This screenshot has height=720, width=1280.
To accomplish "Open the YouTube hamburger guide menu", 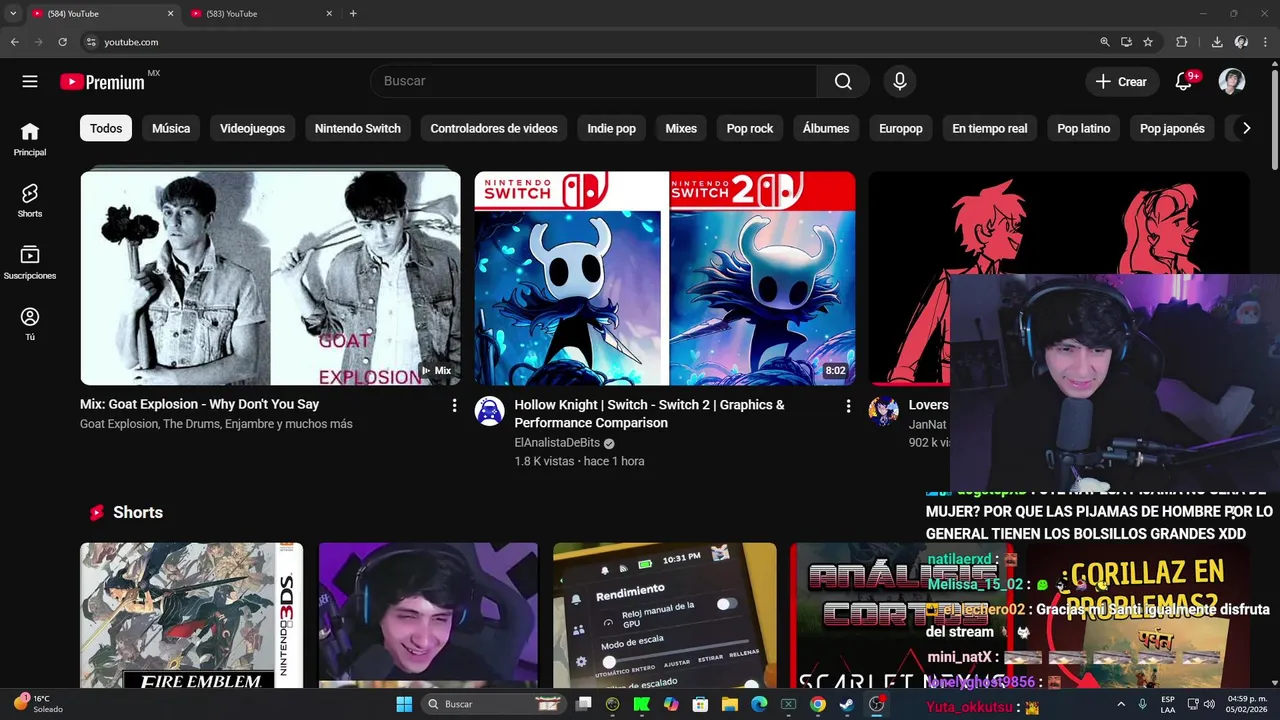I will pos(30,82).
